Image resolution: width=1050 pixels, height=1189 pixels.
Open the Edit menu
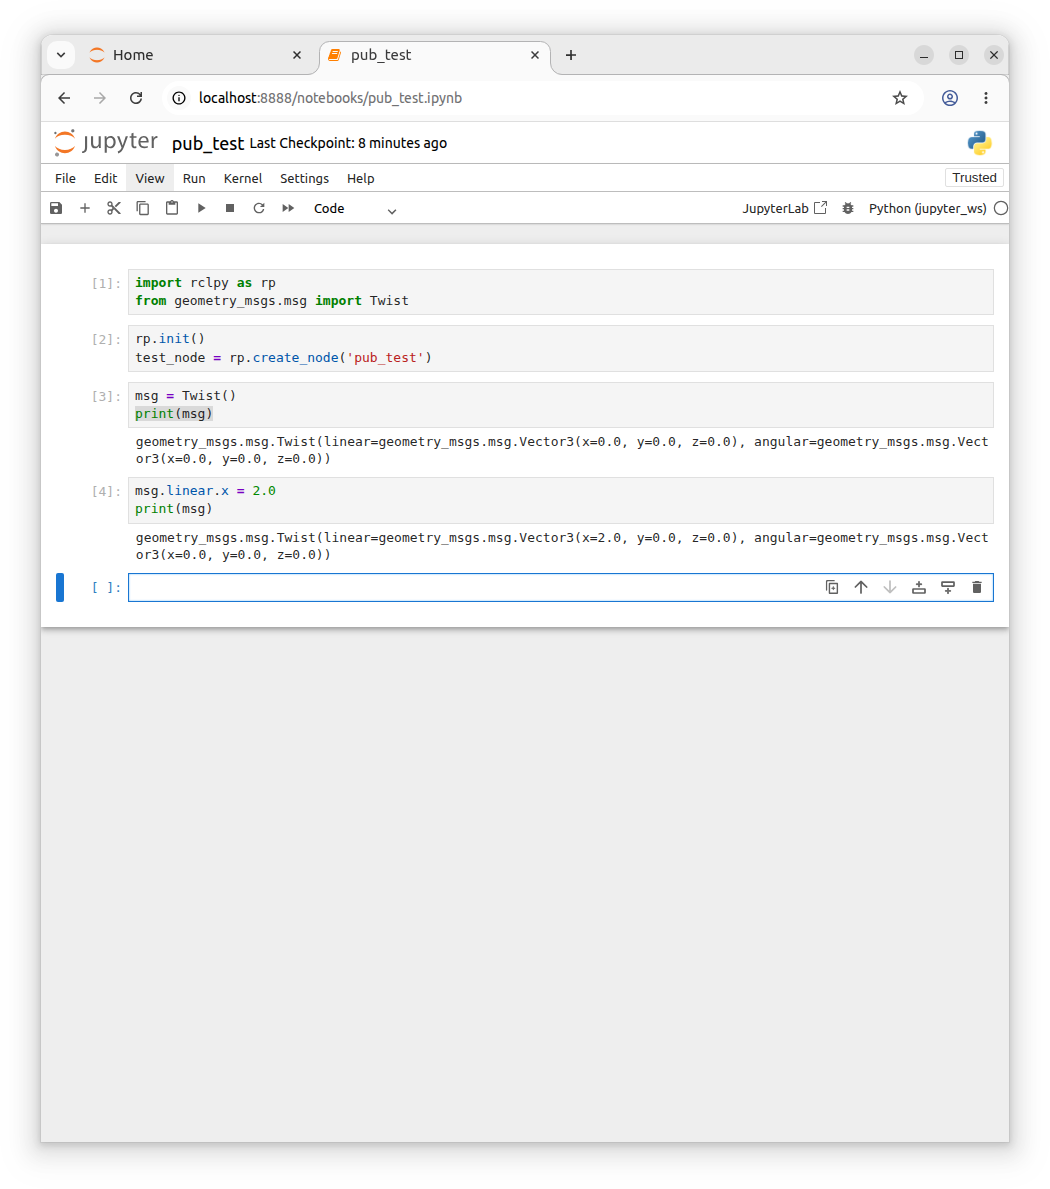(105, 178)
